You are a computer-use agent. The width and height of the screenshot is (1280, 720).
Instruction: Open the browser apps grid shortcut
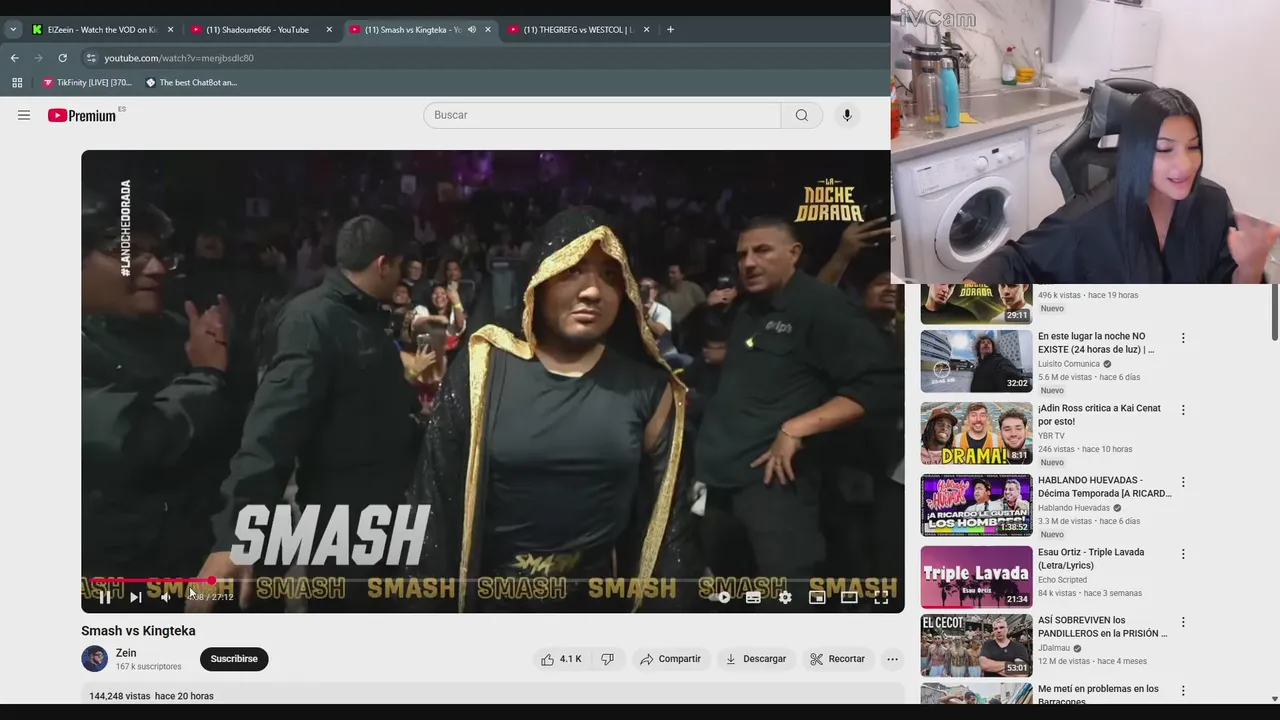click(17, 83)
